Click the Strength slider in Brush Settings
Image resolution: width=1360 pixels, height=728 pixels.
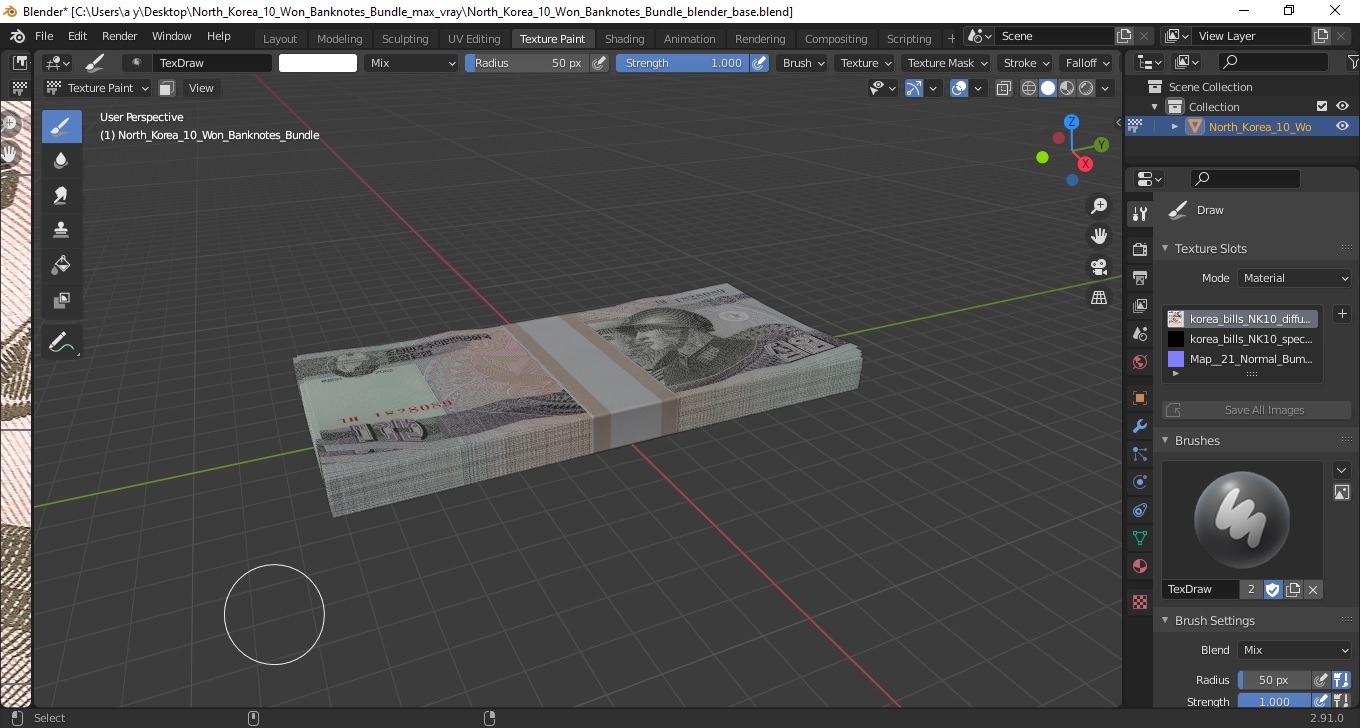point(1273,702)
